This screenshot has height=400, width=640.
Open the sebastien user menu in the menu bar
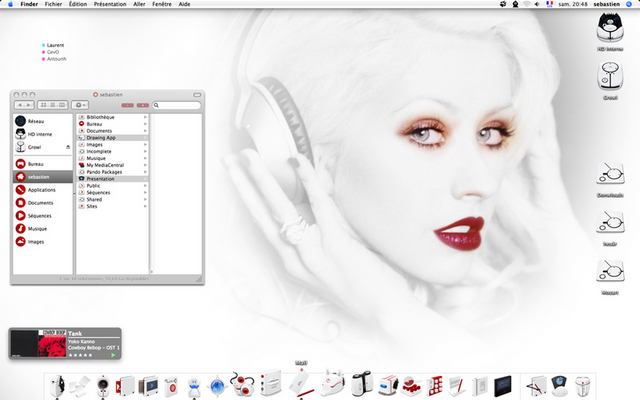(x=607, y=4)
